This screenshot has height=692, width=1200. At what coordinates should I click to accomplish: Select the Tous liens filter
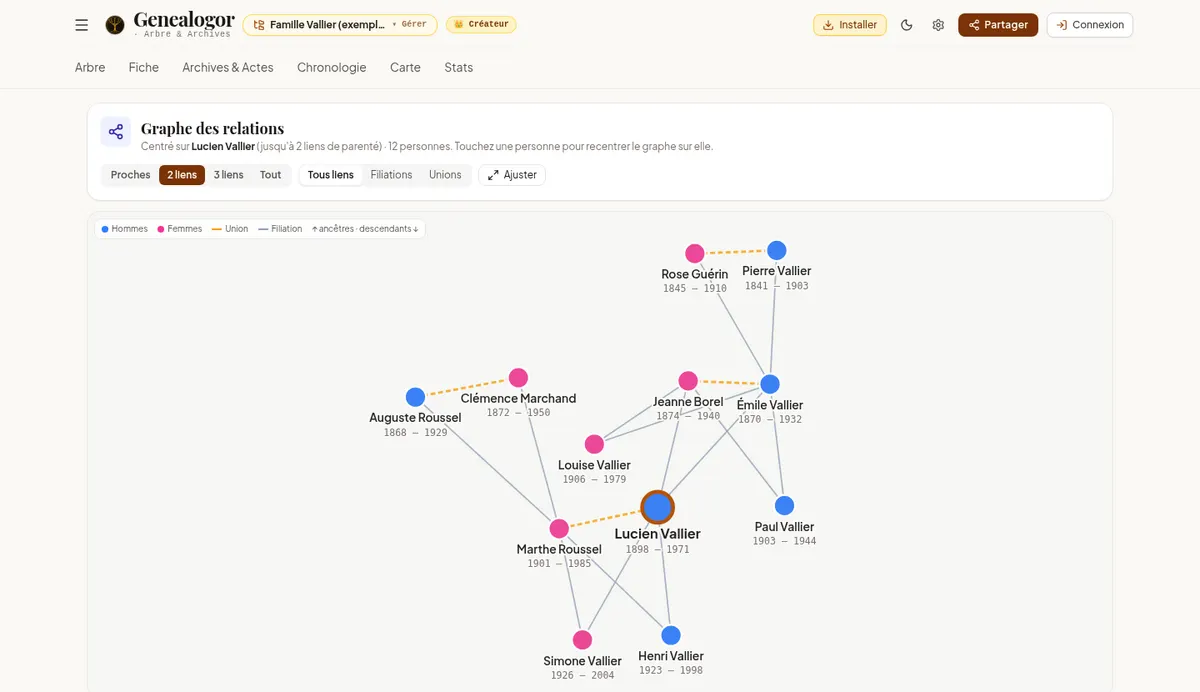pos(331,175)
